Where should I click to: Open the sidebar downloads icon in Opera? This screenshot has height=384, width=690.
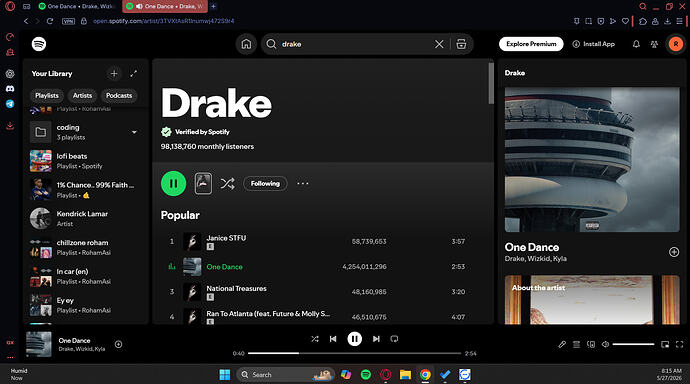point(10,126)
